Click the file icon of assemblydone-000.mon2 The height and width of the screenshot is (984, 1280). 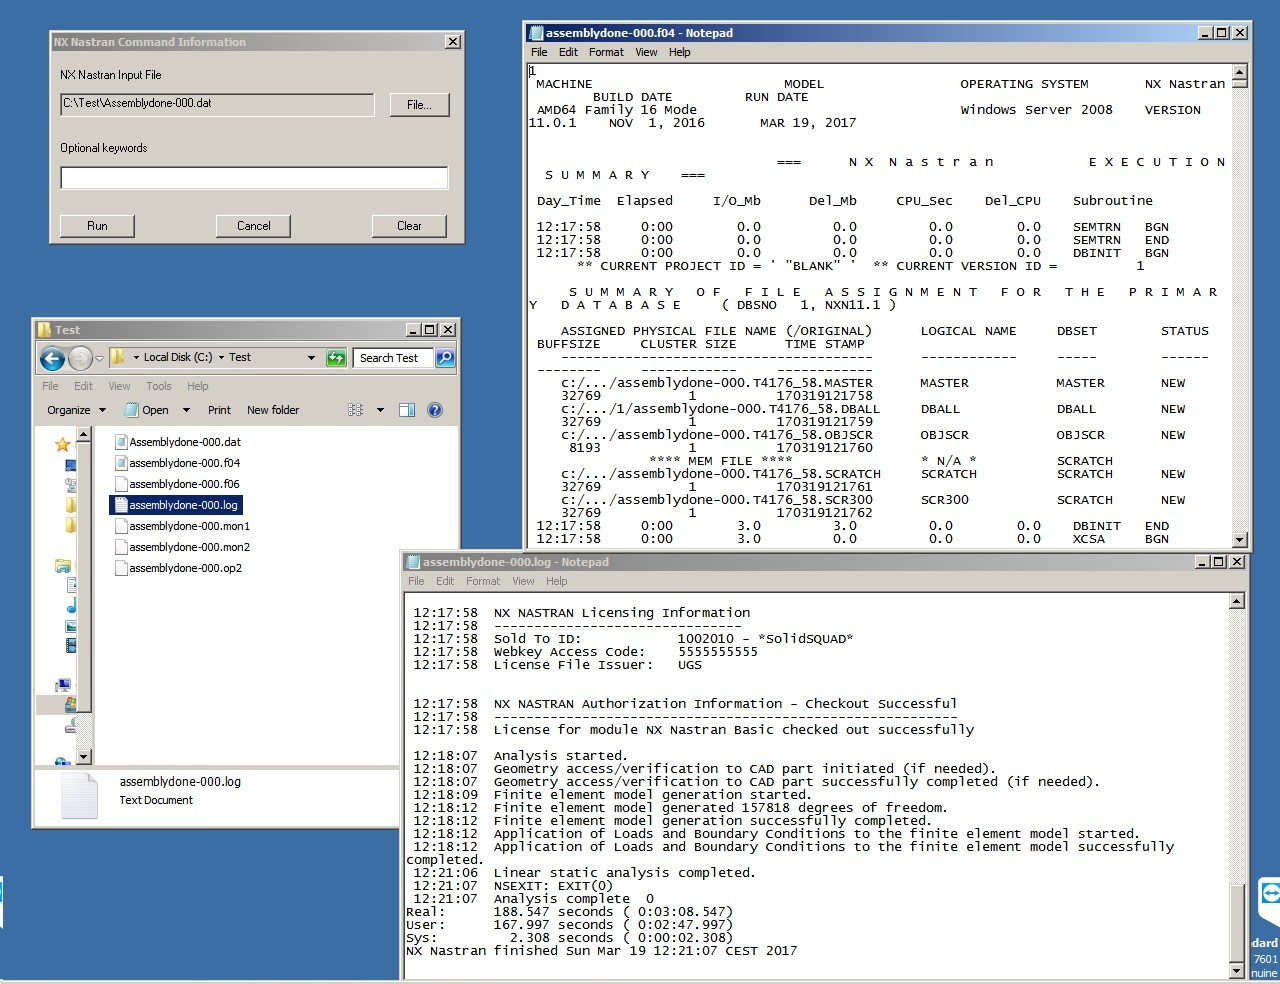point(121,547)
